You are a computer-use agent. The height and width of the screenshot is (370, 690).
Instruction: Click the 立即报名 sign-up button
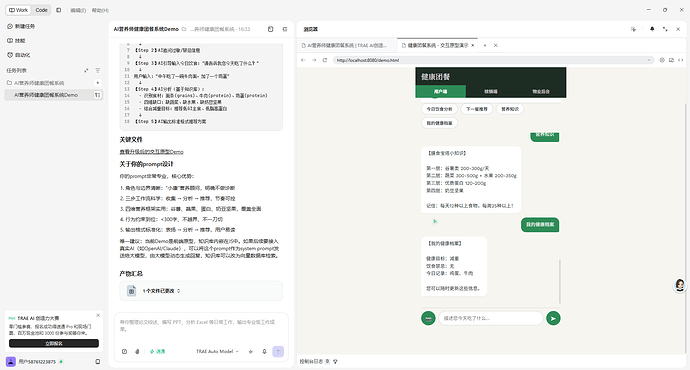(54, 343)
